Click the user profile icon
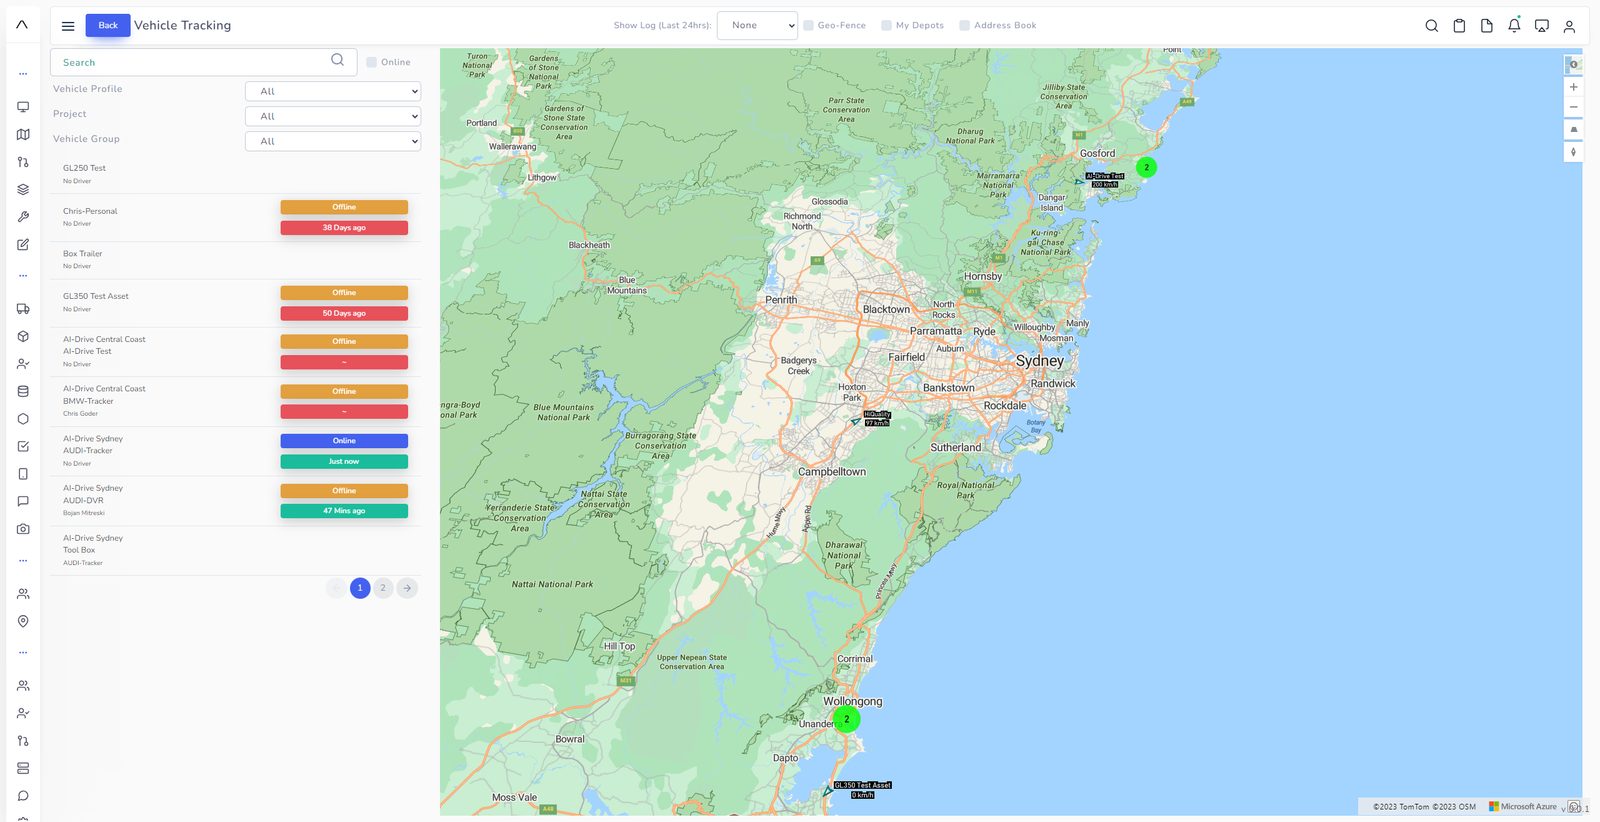 click(x=1569, y=26)
